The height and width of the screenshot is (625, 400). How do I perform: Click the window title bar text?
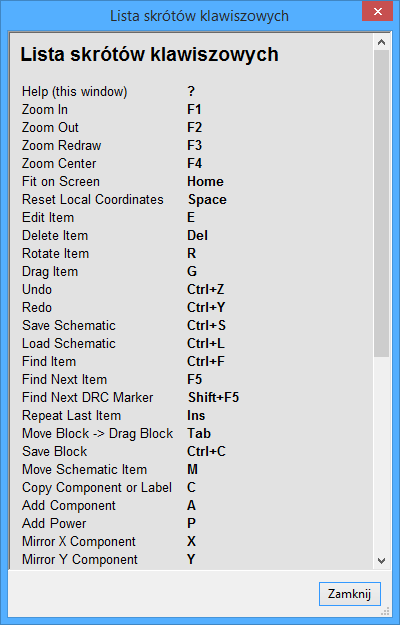(199, 16)
